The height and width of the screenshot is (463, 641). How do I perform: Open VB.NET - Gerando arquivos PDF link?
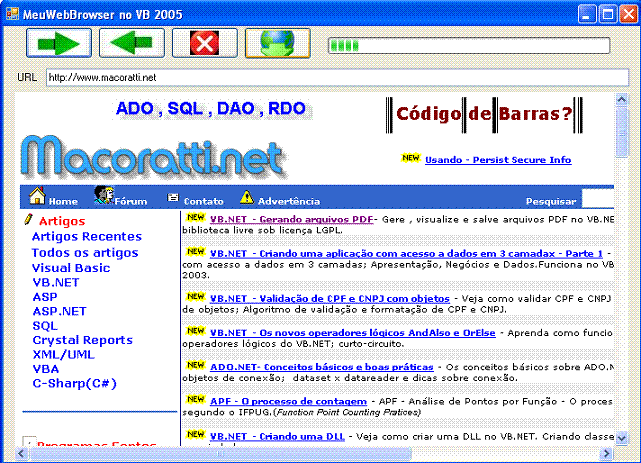pyautogui.click(x=291, y=219)
